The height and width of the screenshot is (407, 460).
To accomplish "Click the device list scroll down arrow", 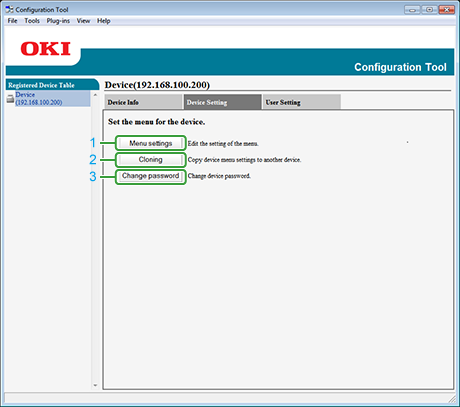I will click(95, 385).
